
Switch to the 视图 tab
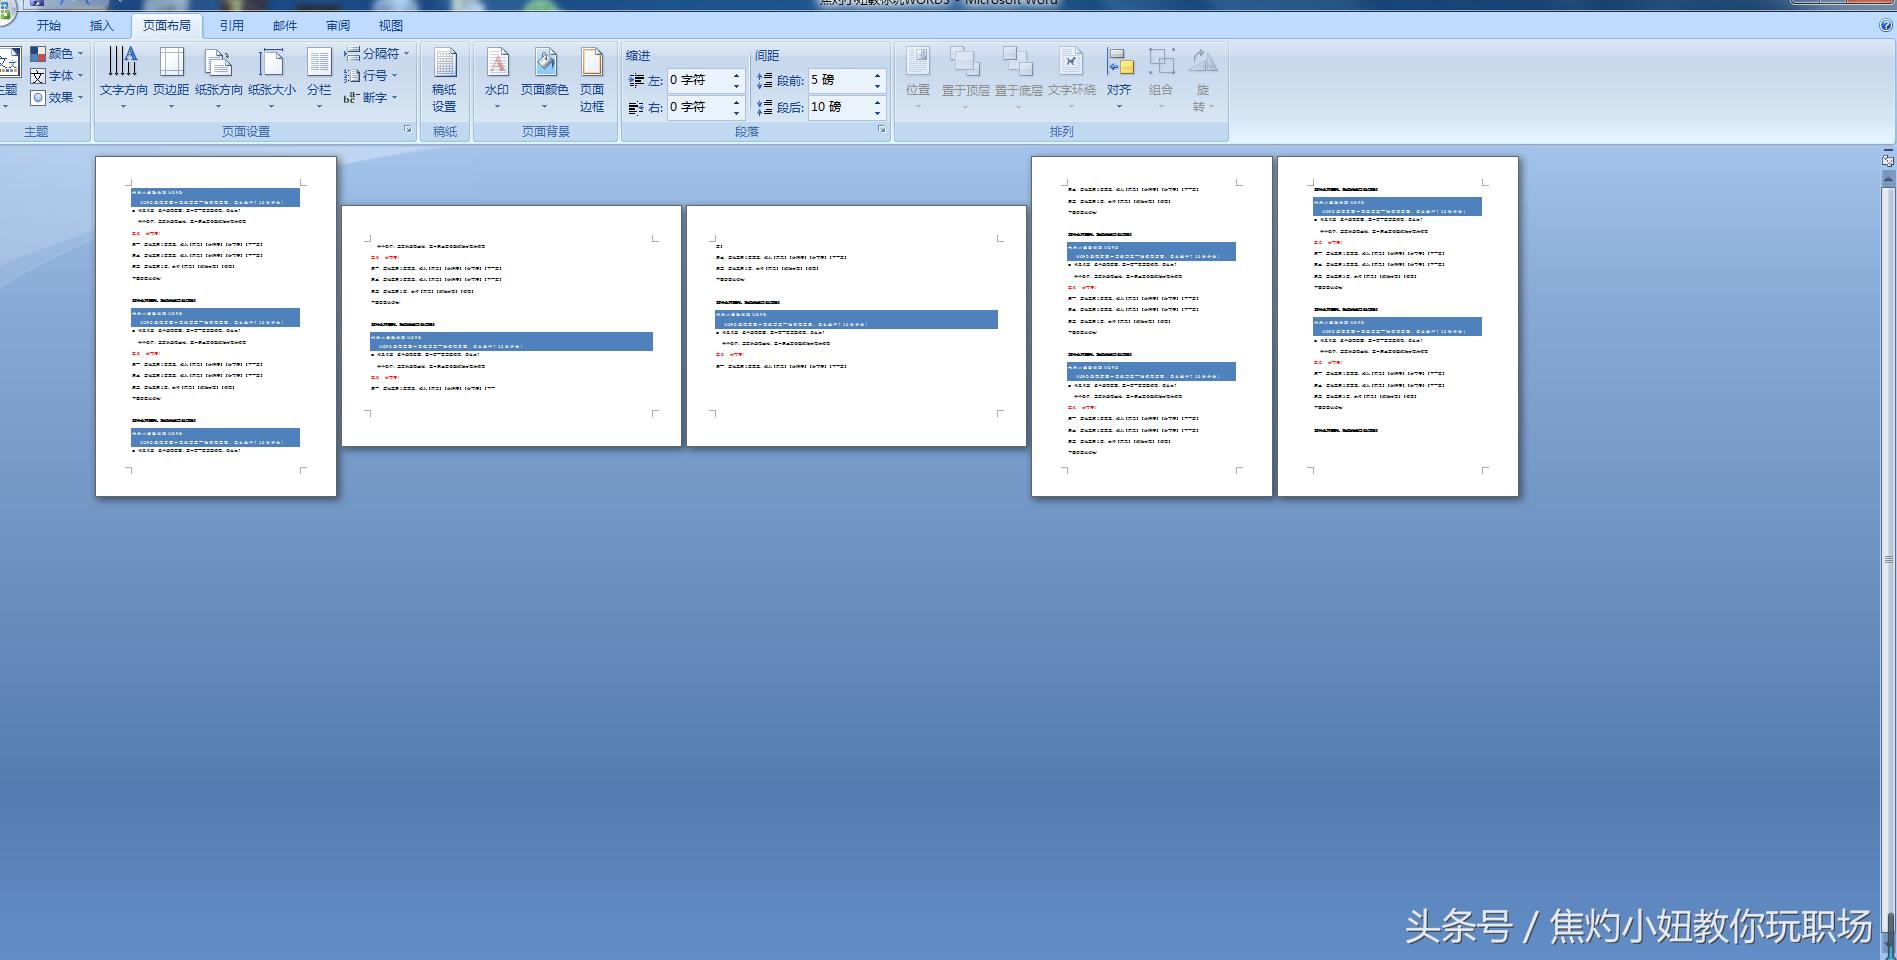click(x=391, y=25)
